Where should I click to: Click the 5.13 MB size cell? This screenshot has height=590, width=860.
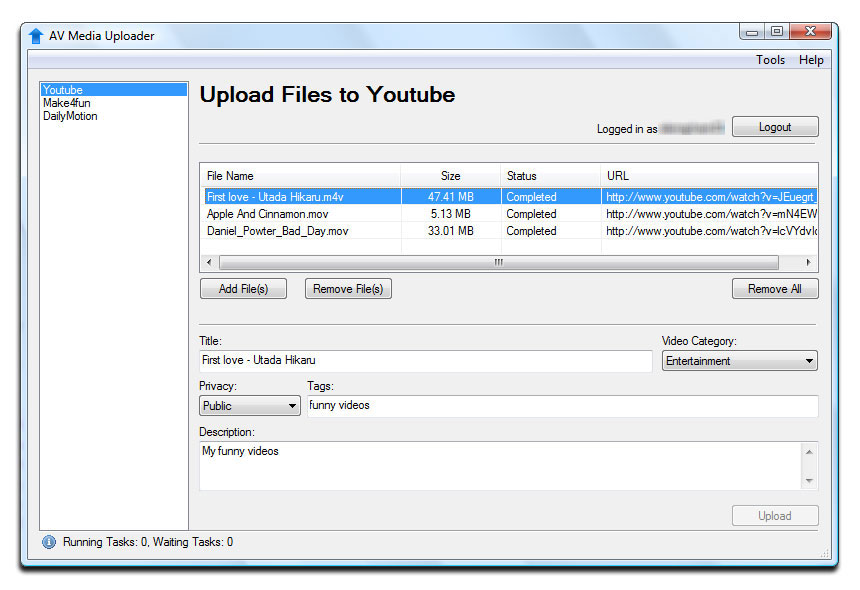point(451,214)
